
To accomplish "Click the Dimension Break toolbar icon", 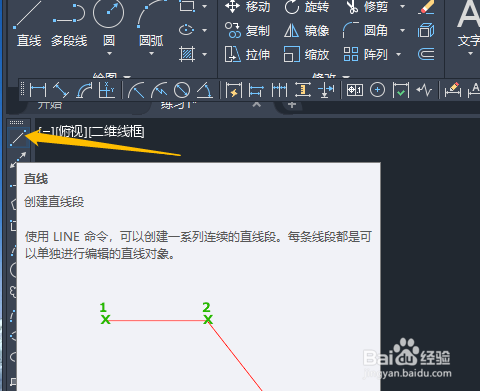I will click(x=326, y=90).
